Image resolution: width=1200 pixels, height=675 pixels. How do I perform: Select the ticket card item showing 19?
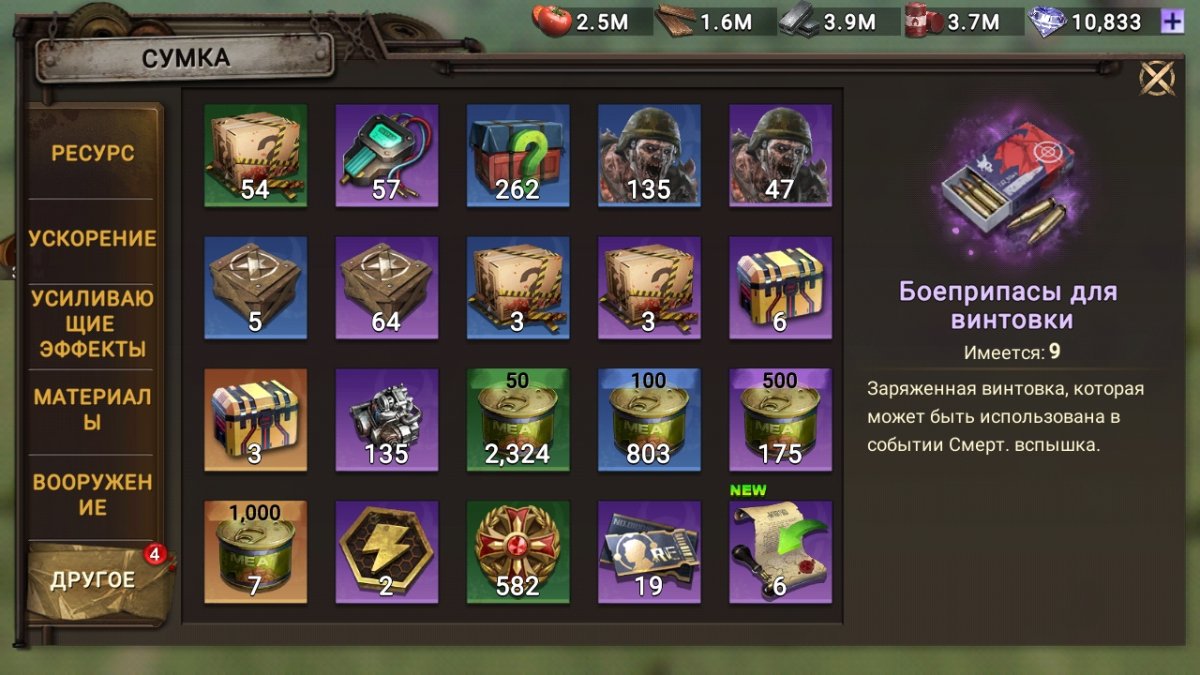point(649,552)
